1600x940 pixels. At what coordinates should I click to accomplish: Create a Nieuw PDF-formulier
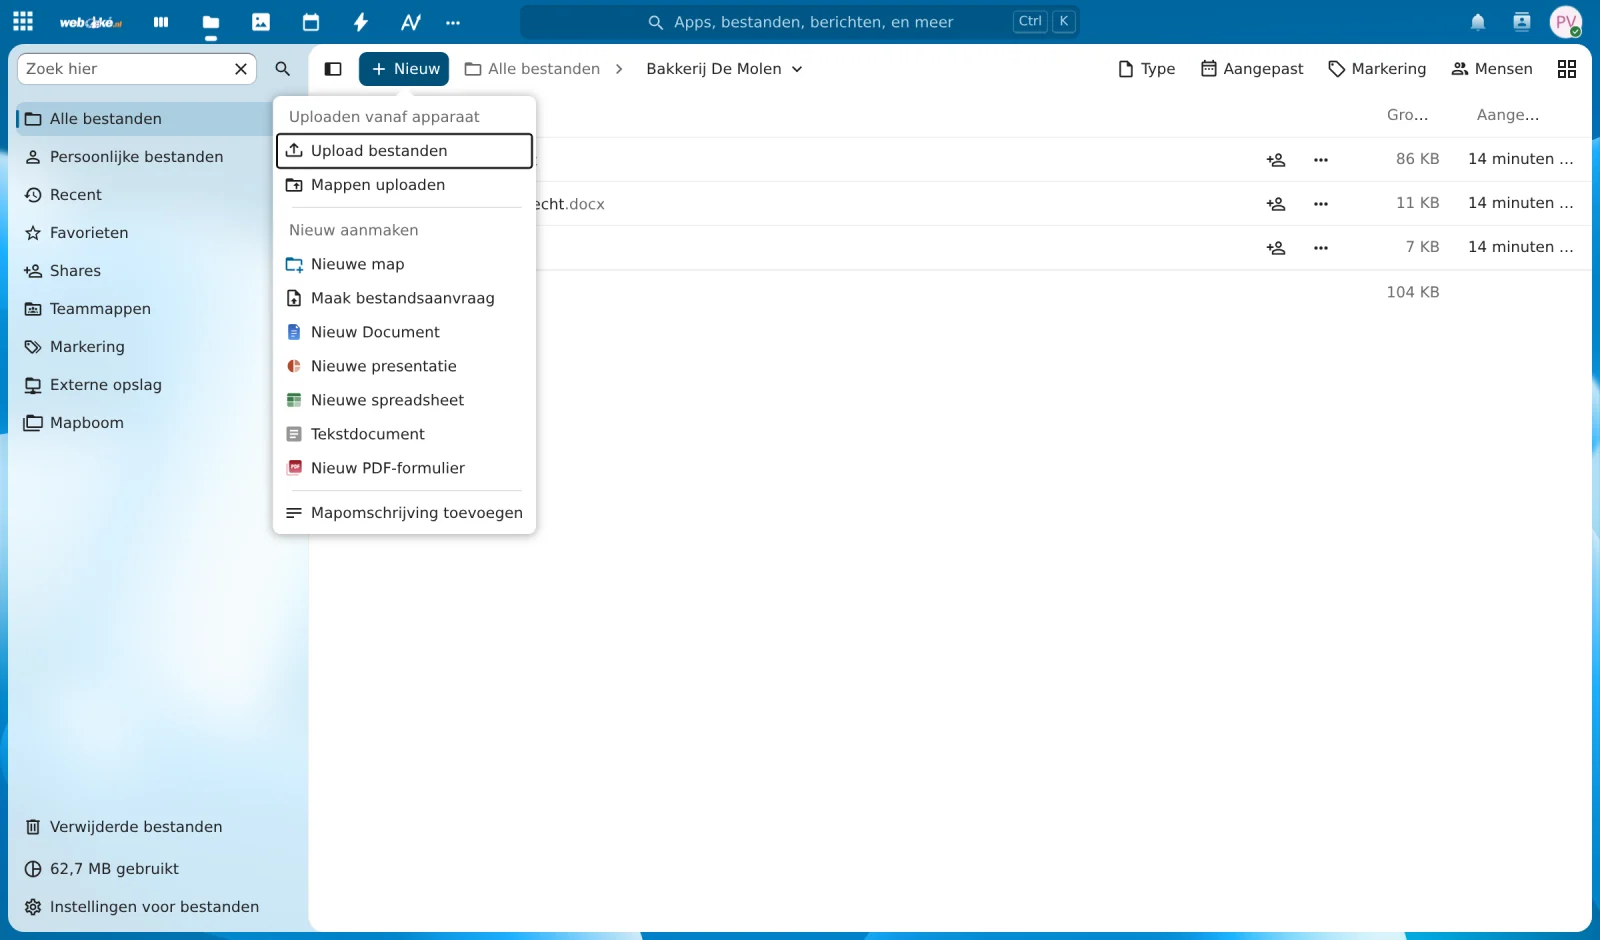coord(404,468)
